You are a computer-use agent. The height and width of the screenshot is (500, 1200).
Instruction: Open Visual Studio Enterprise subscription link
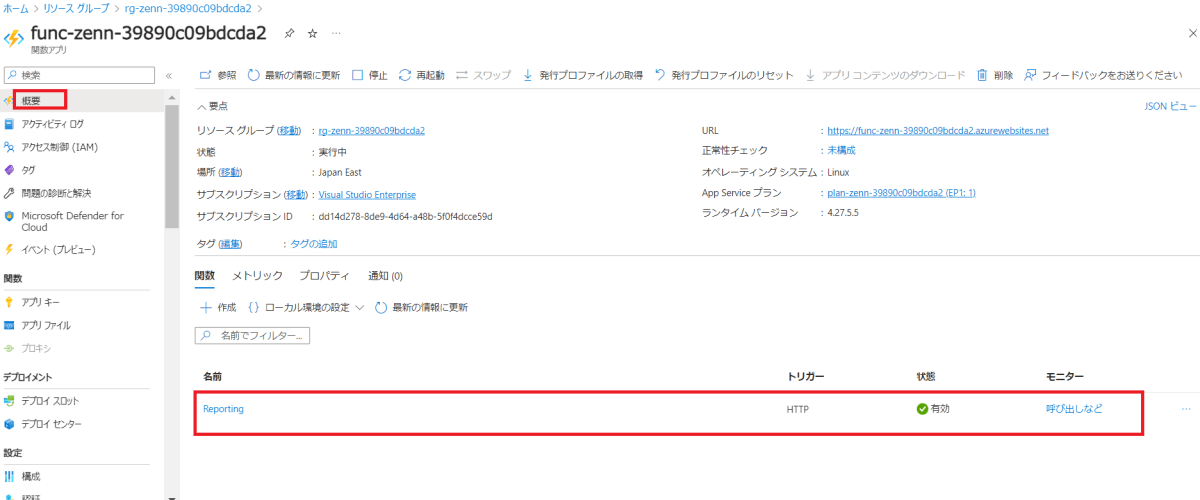[x=367, y=195]
